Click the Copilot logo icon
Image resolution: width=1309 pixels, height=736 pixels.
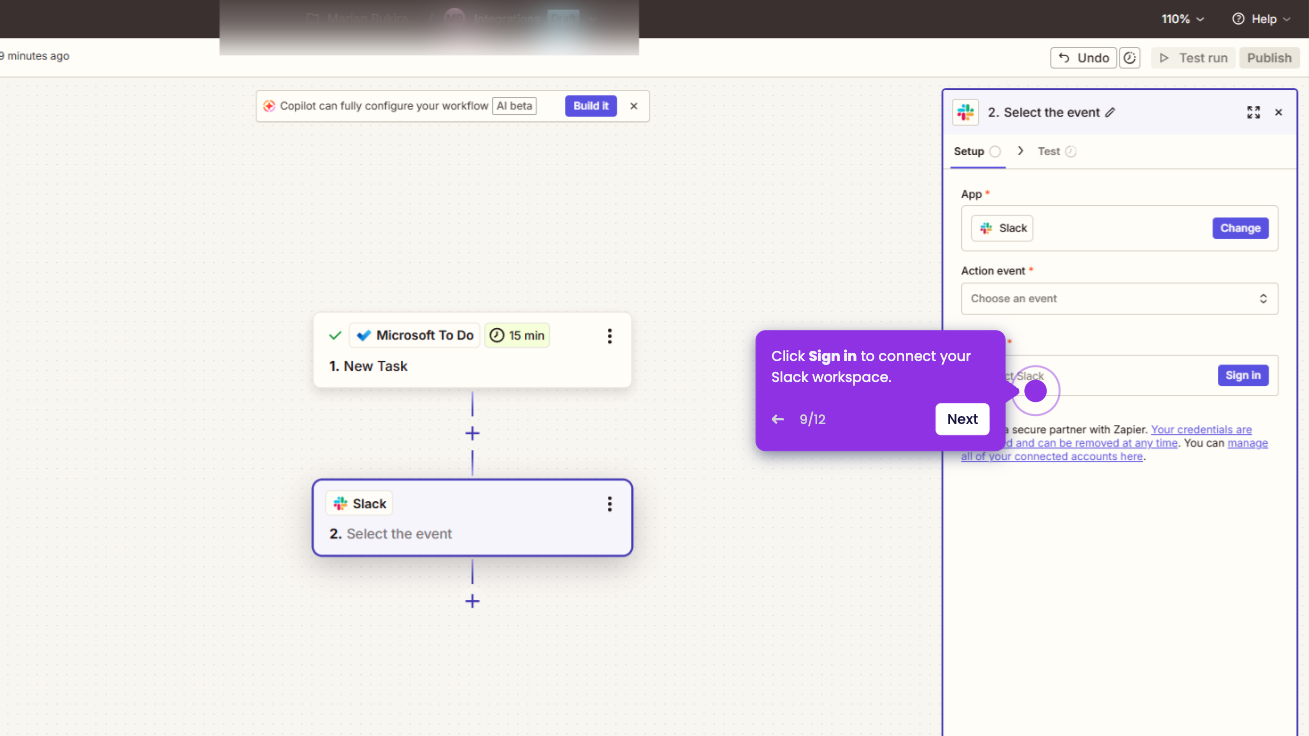click(x=269, y=106)
